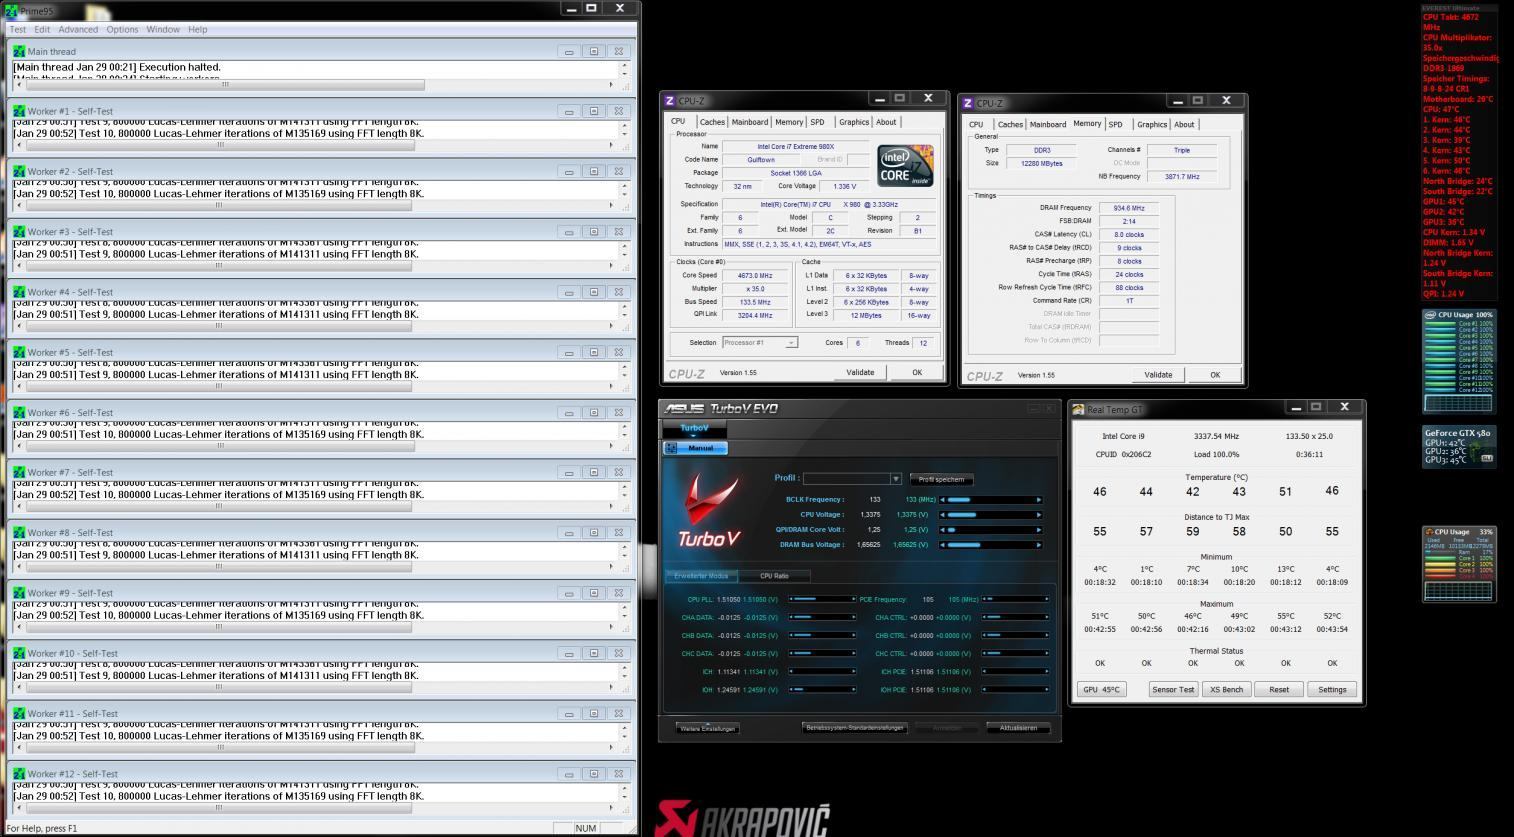Click Validate in the left CPU-Z window

[x=860, y=372]
